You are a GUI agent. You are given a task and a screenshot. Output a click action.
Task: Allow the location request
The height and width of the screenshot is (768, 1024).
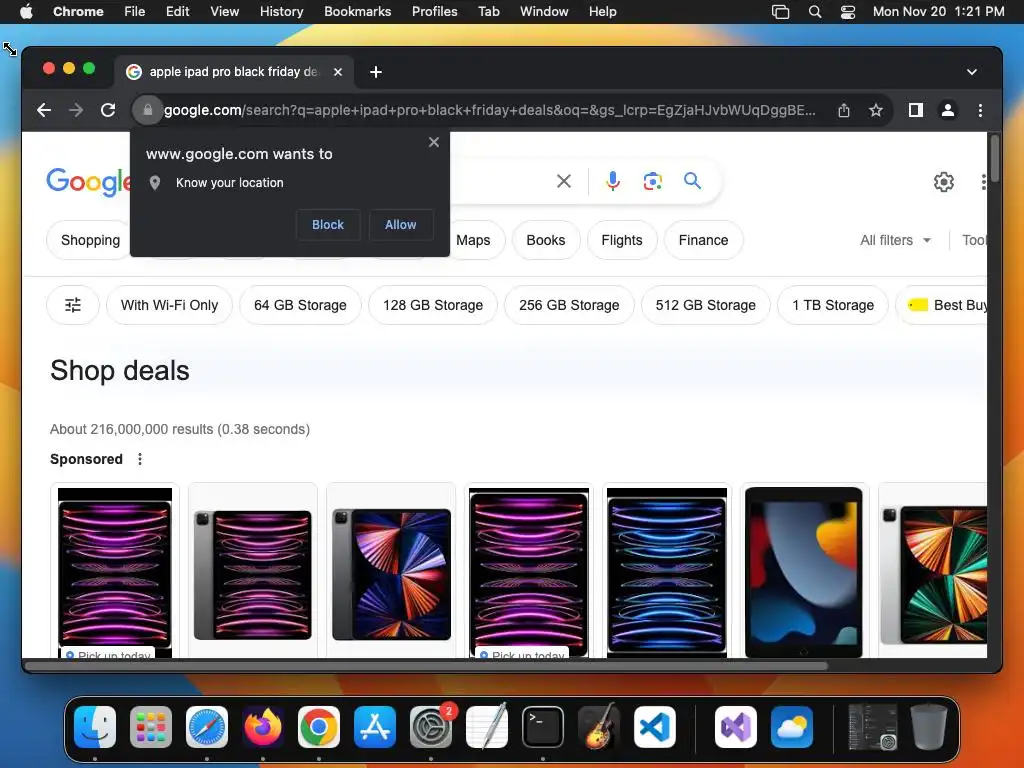point(400,225)
